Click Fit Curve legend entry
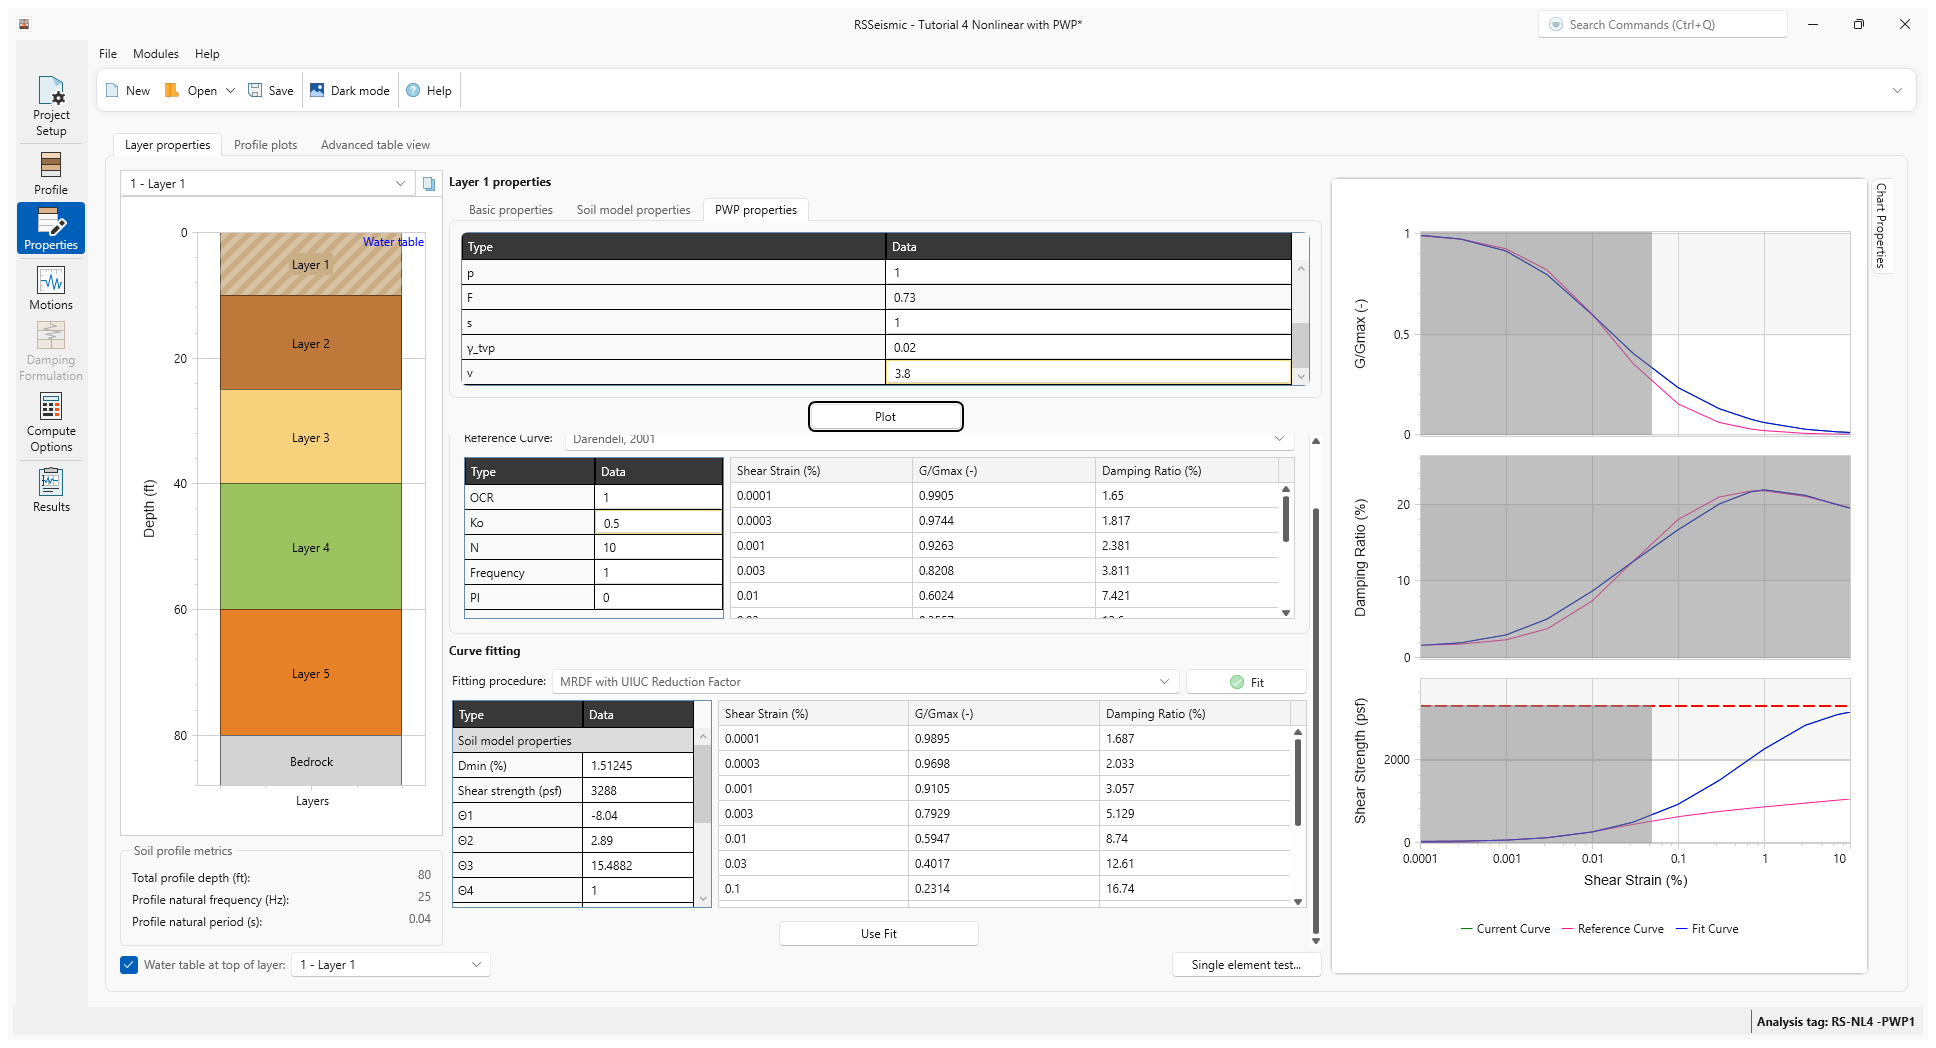1936x1048 pixels. pyautogui.click(x=1707, y=929)
